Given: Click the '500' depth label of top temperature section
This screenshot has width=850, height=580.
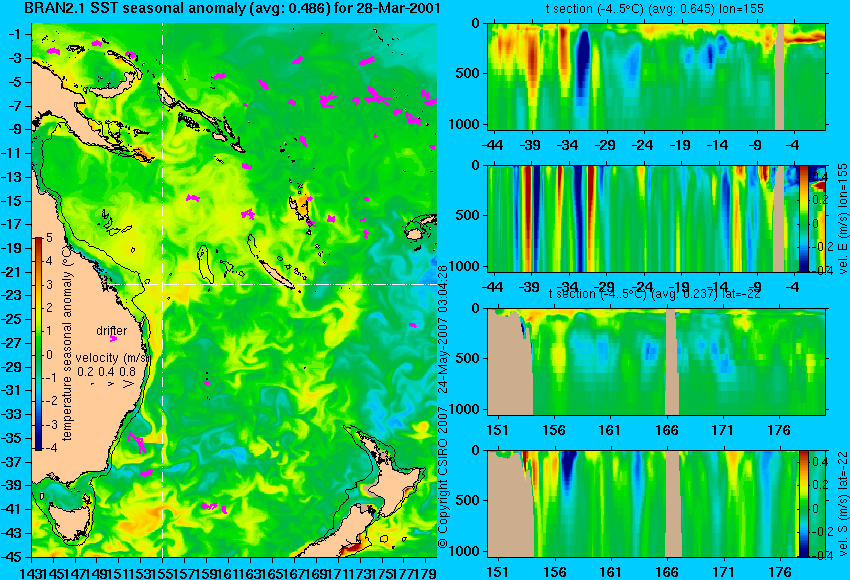Looking at the screenshot, I should tap(468, 73).
